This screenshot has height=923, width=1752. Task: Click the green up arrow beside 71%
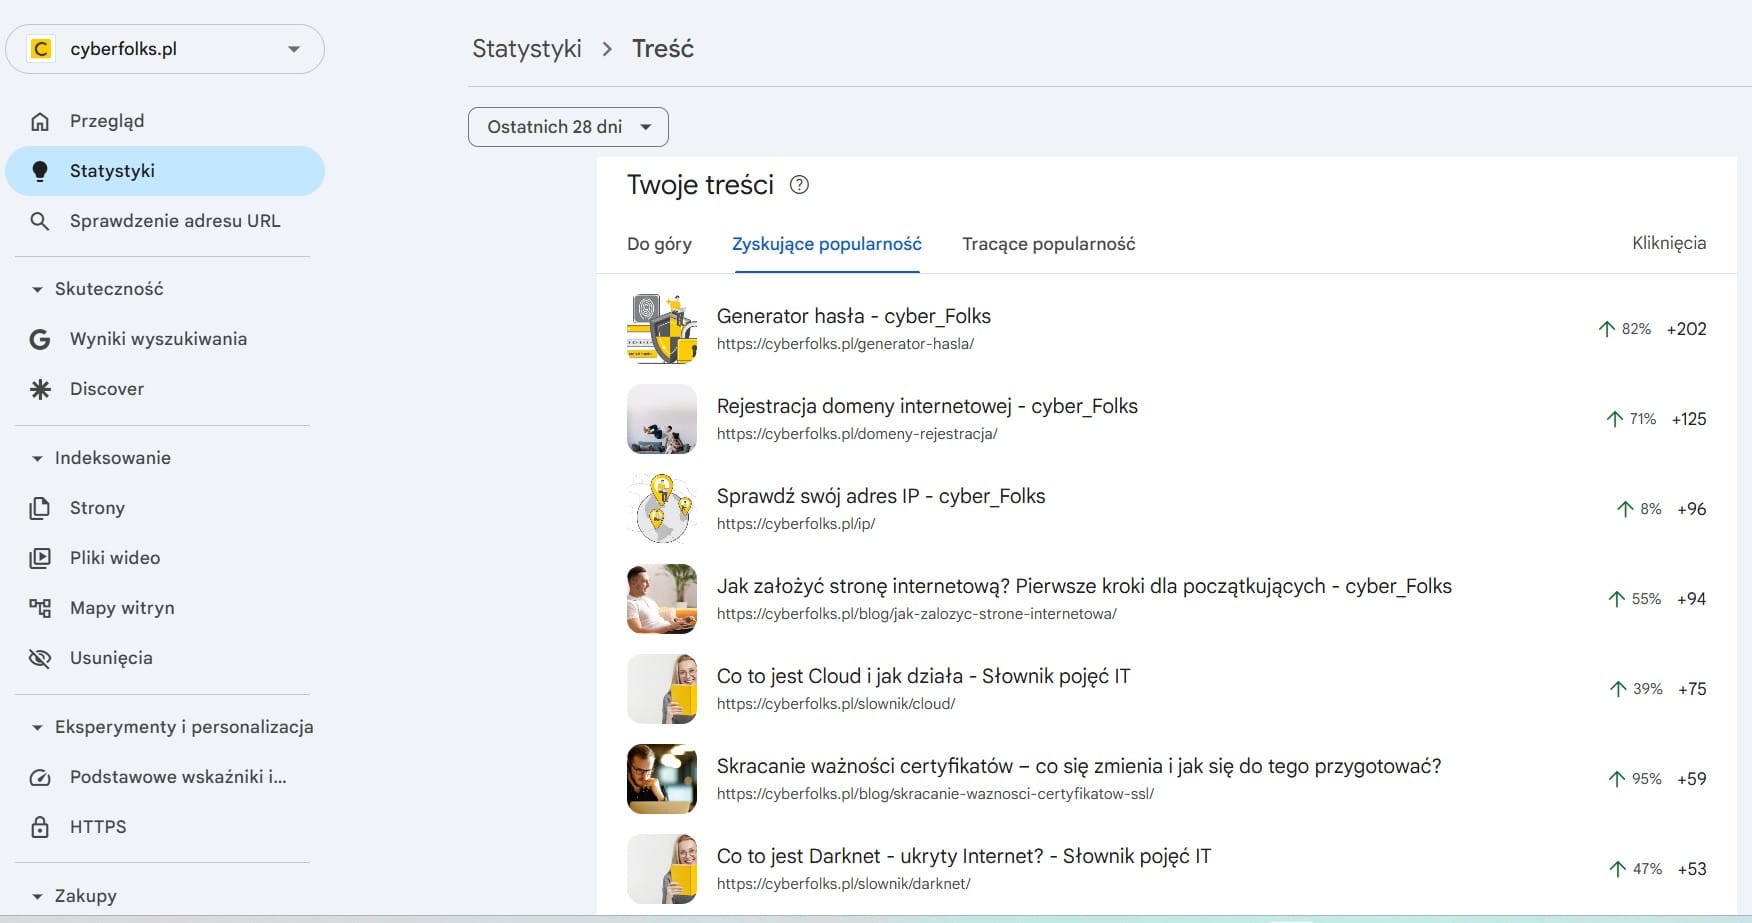click(1614, 419)
